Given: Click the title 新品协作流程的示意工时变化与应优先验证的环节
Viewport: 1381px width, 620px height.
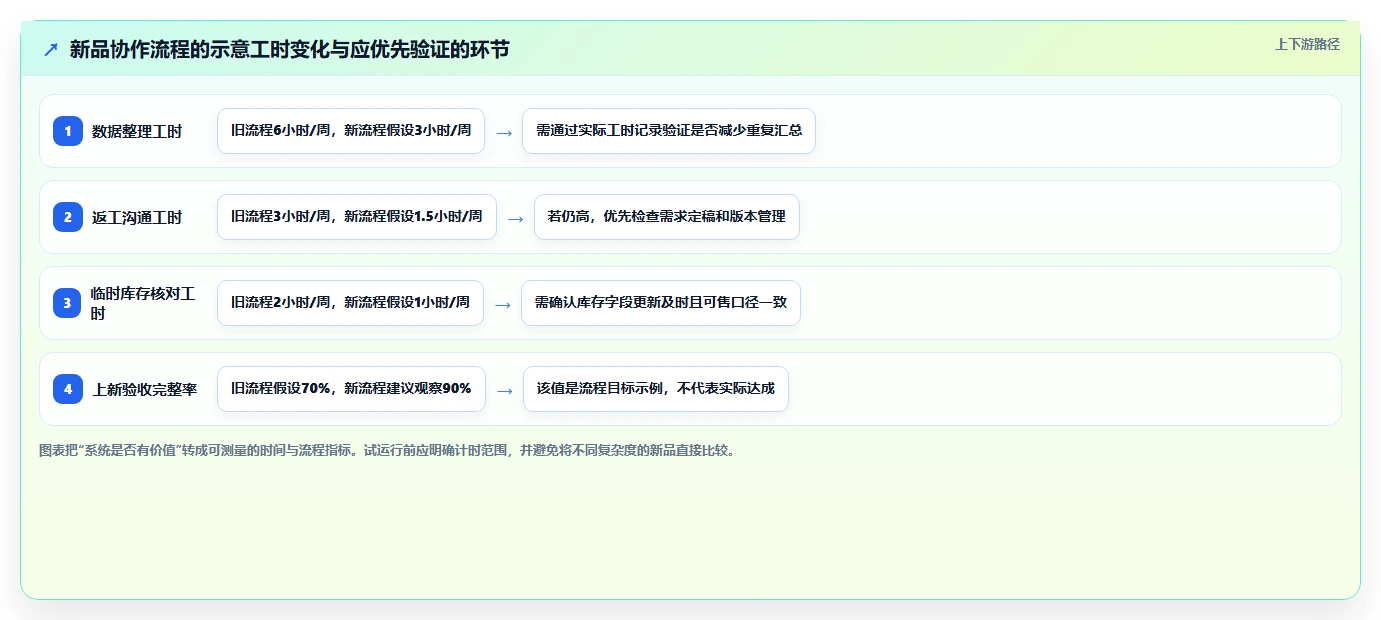Looking at the screenshot, I should [x=289, y=49].
